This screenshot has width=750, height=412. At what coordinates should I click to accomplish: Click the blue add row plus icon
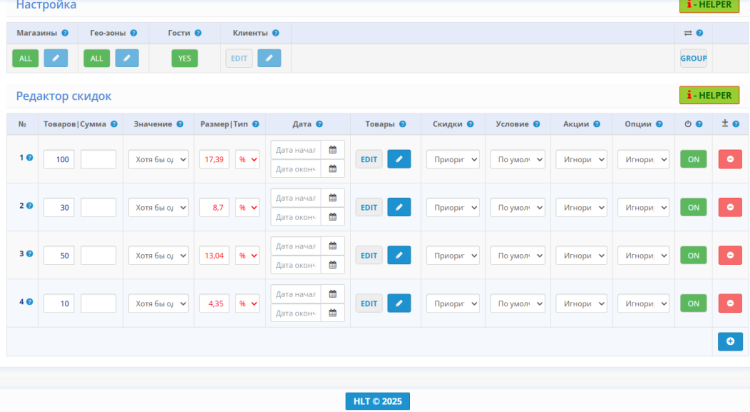730,341
